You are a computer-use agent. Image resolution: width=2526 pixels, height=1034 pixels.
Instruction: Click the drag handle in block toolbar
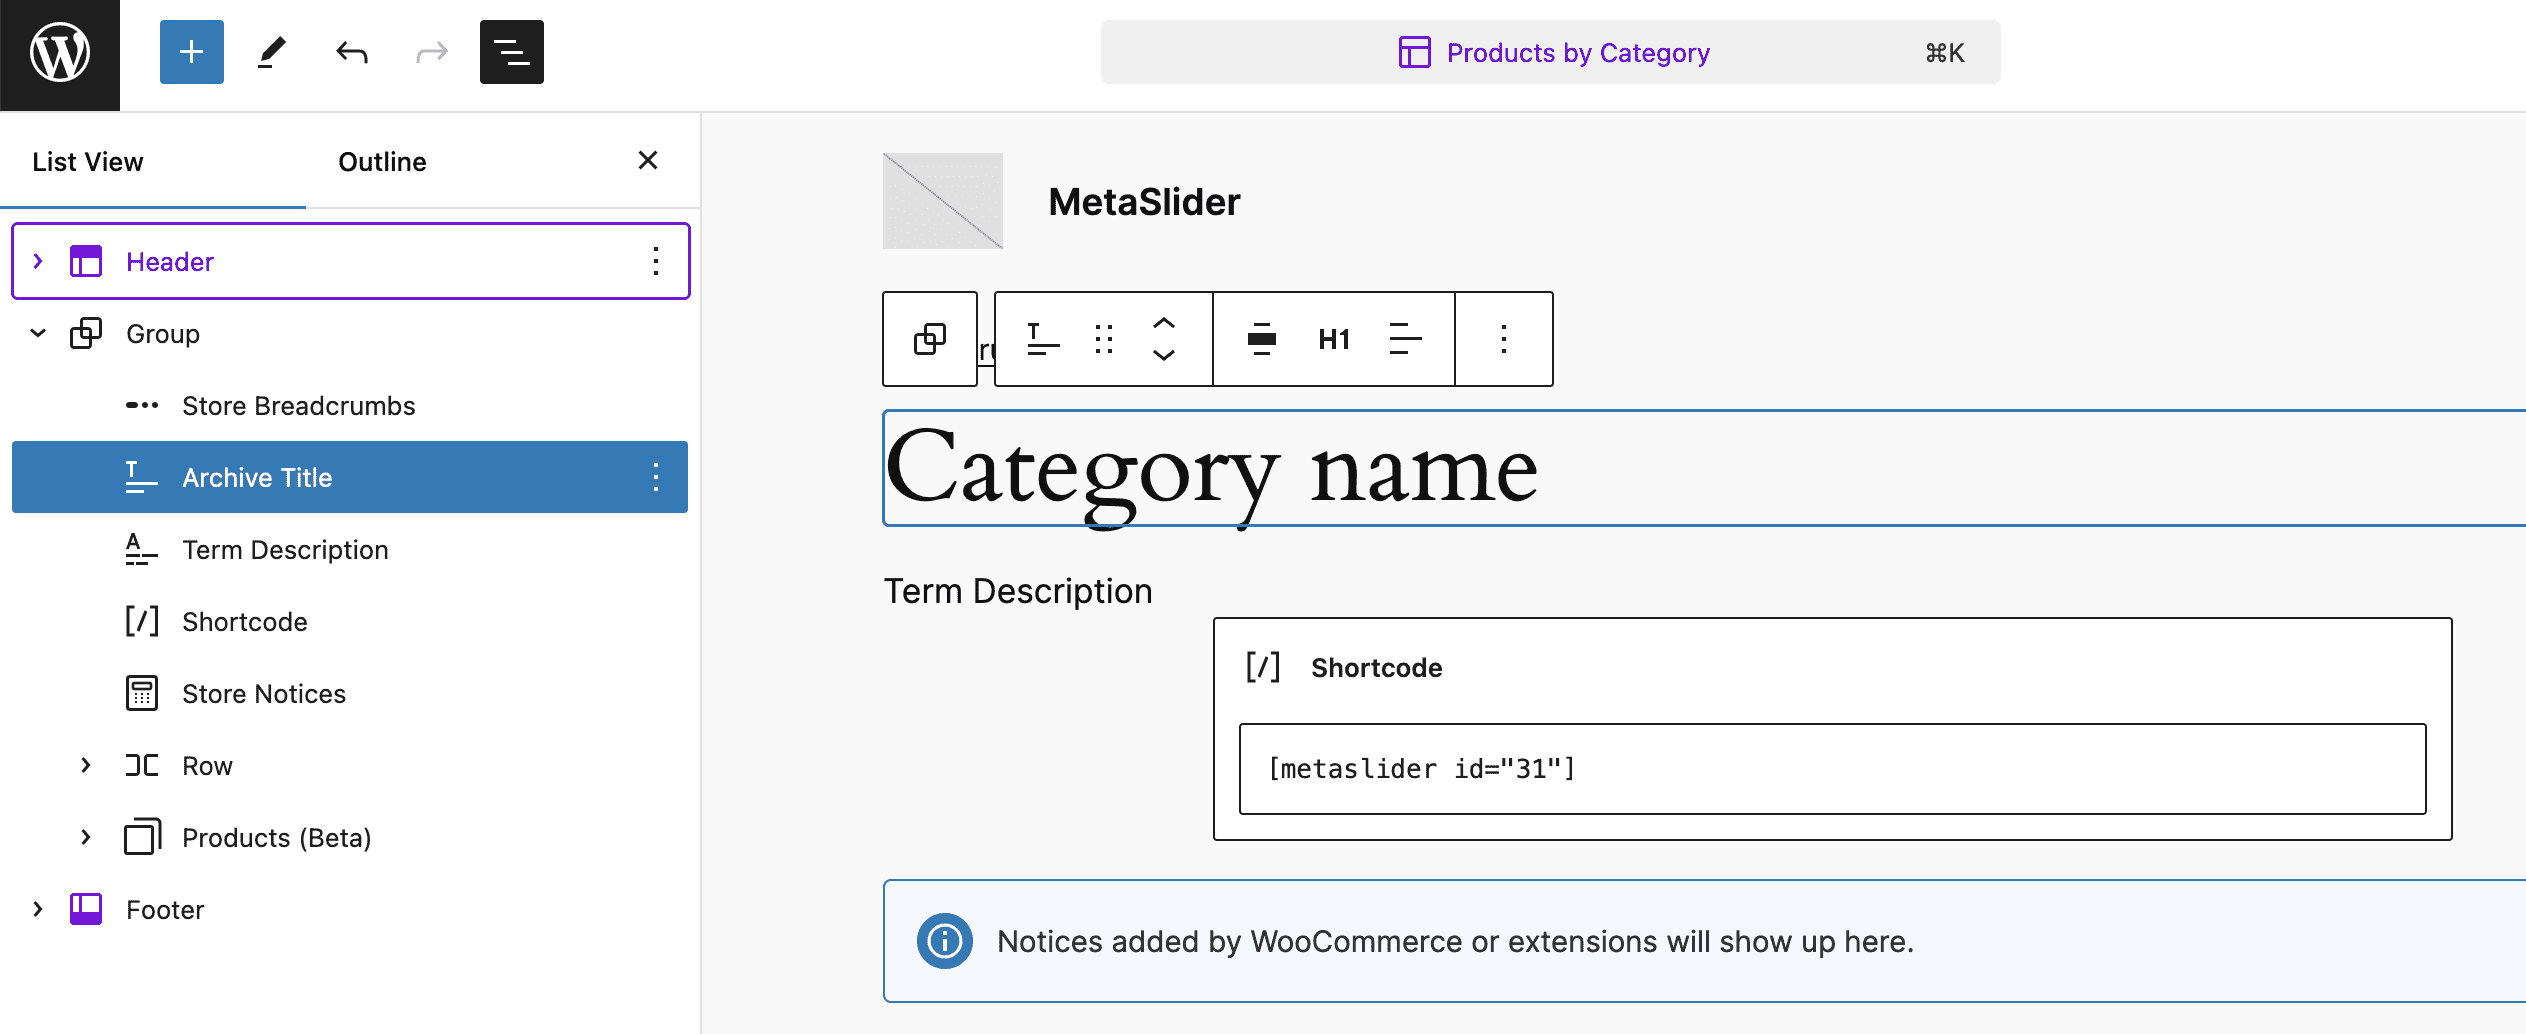[x=1104, y=339]
